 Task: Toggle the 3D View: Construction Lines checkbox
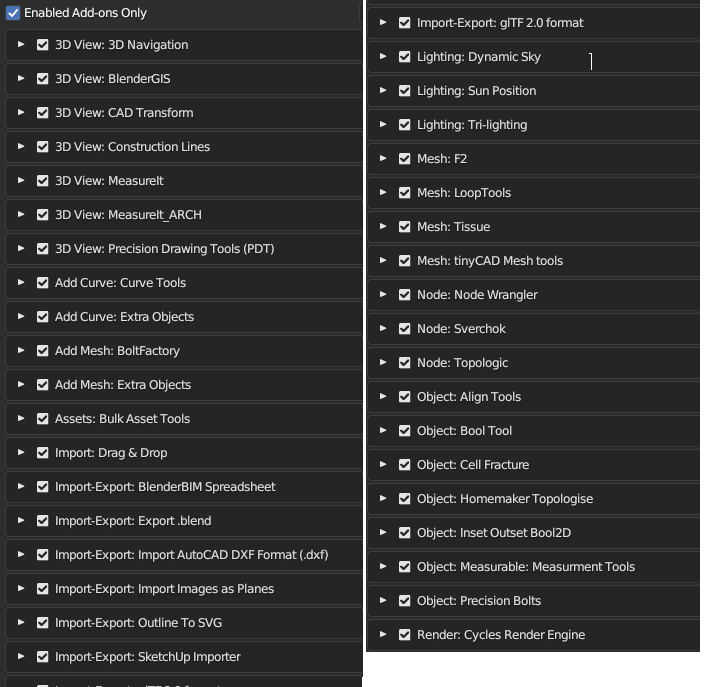tap(42, 147)
